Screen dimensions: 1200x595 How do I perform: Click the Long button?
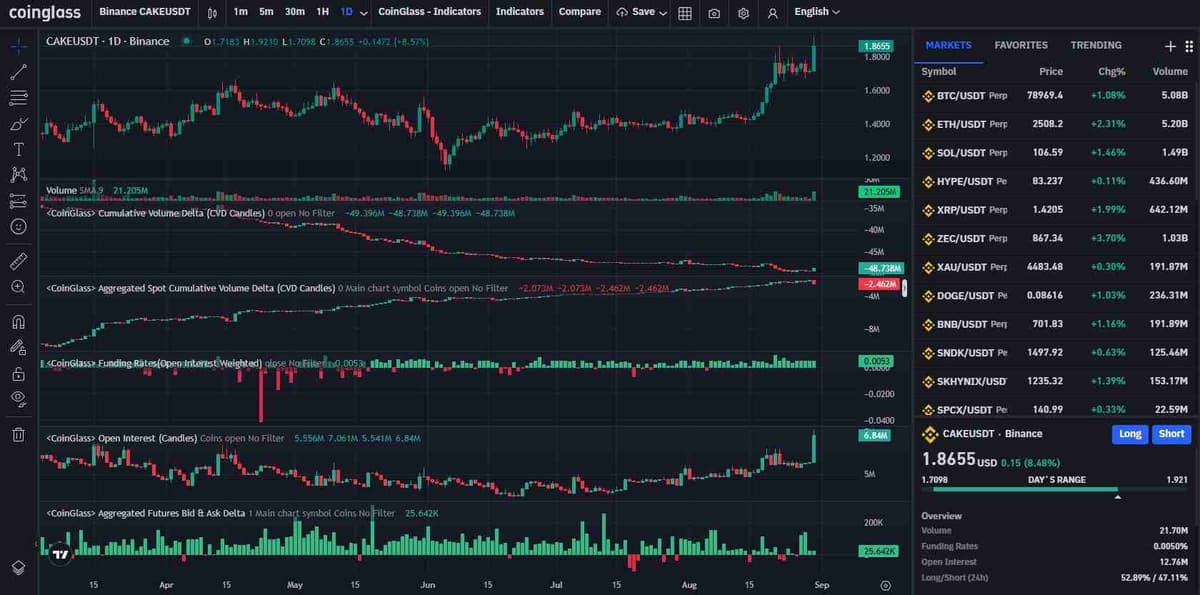[1130, 434]
